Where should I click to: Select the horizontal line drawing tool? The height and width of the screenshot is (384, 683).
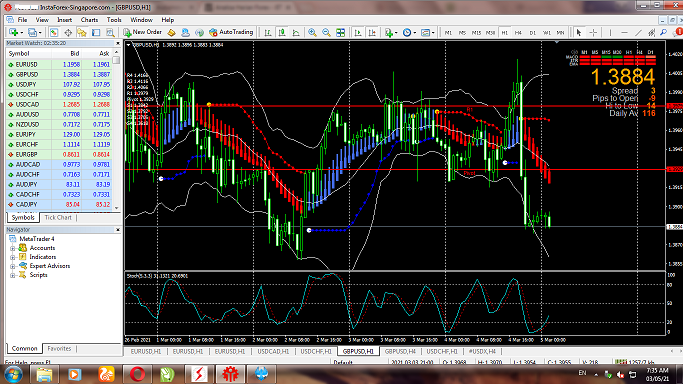(x=624, y=33)
